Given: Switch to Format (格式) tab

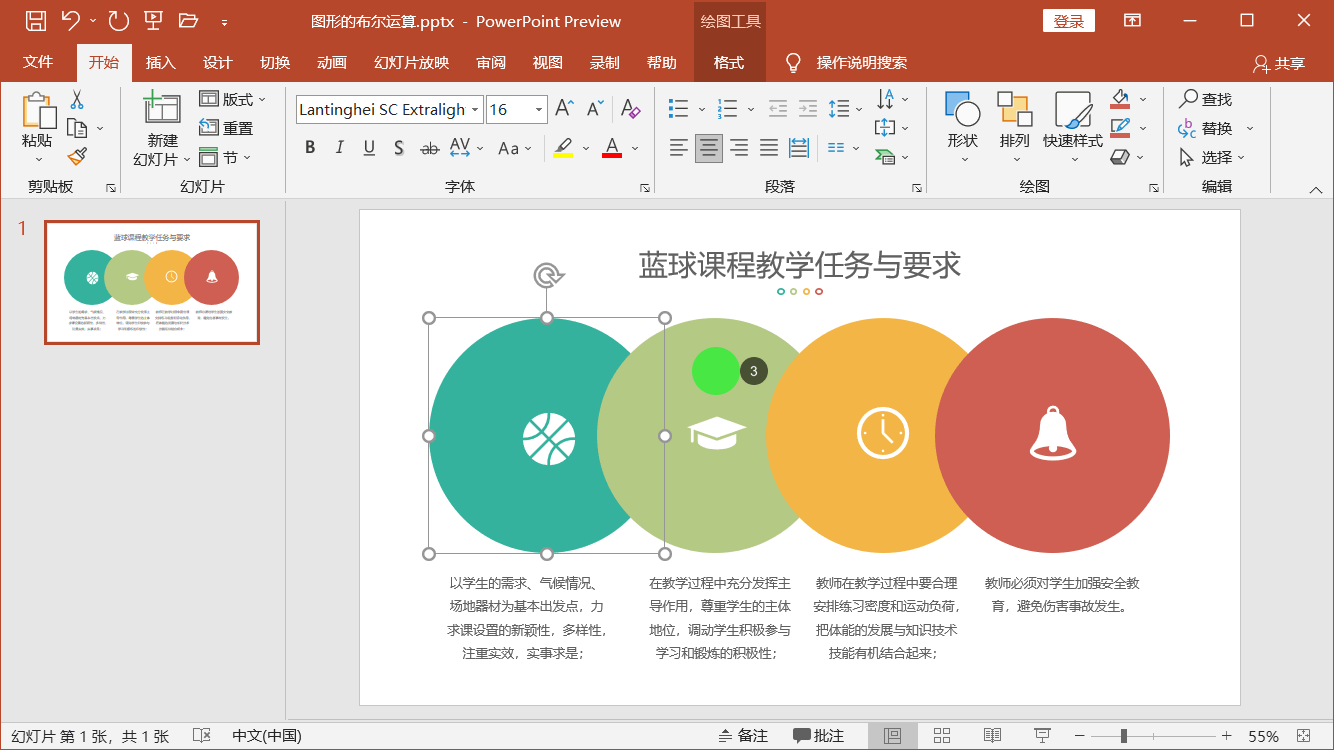Looking at the screenshot, I should click(x=729, y=62).
